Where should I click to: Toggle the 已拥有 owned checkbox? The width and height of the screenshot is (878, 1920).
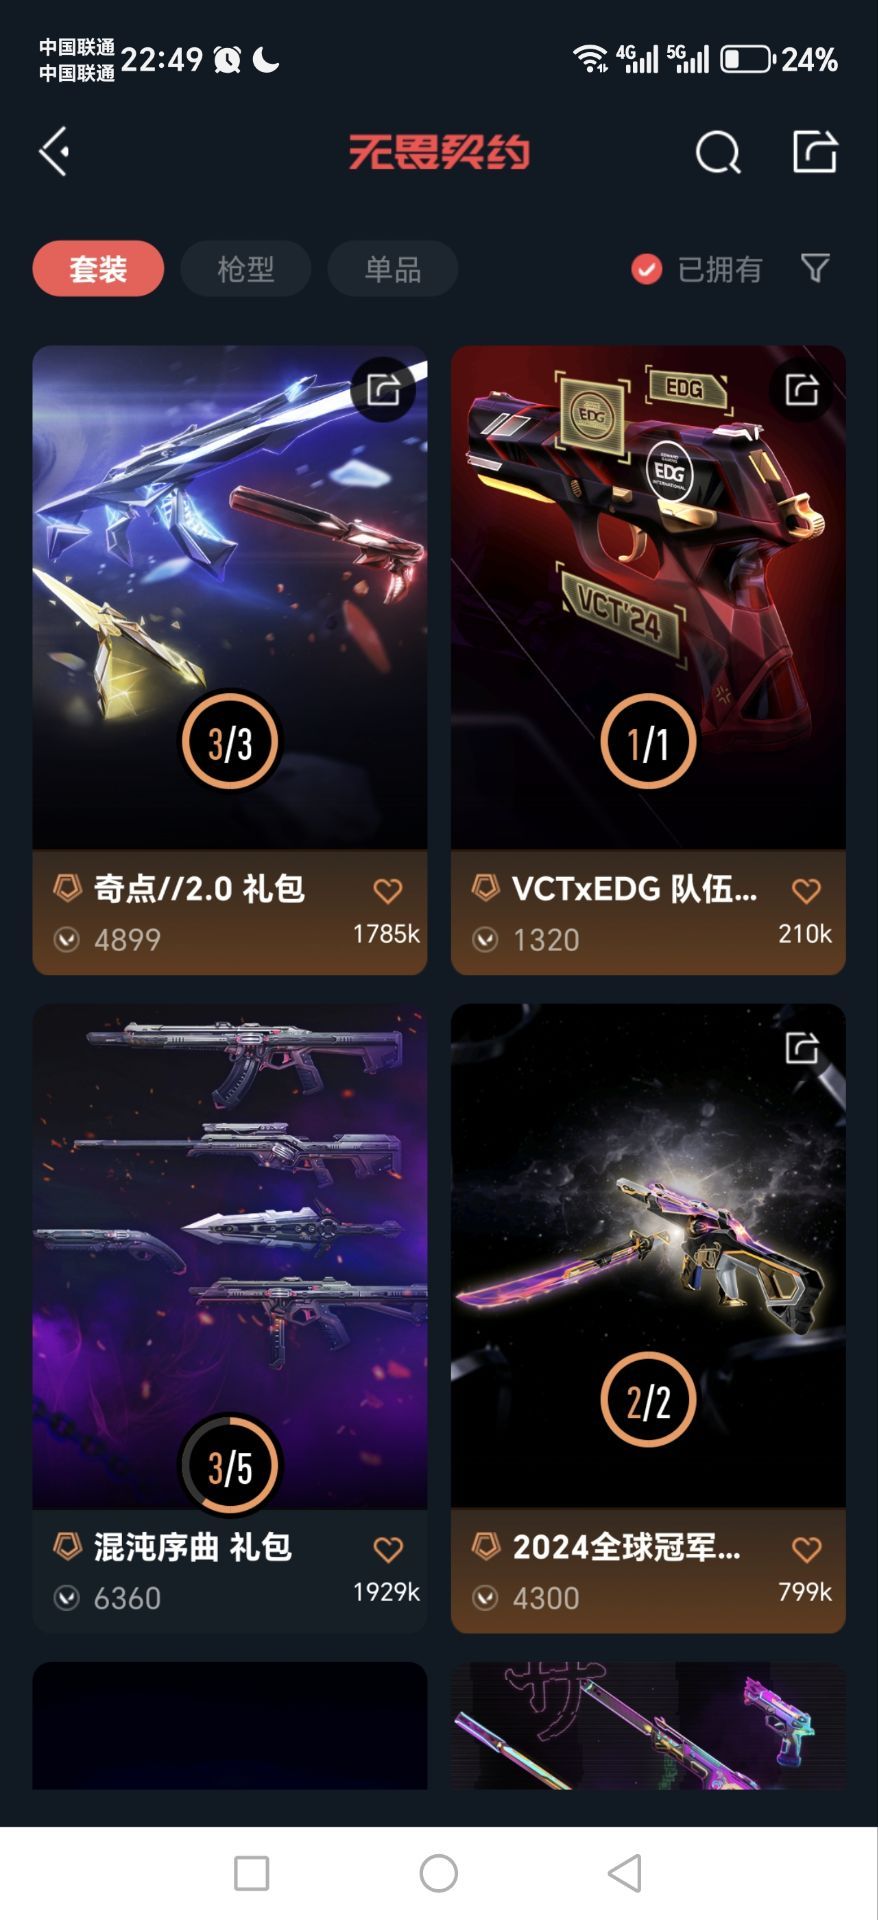[x=646, y=269]
